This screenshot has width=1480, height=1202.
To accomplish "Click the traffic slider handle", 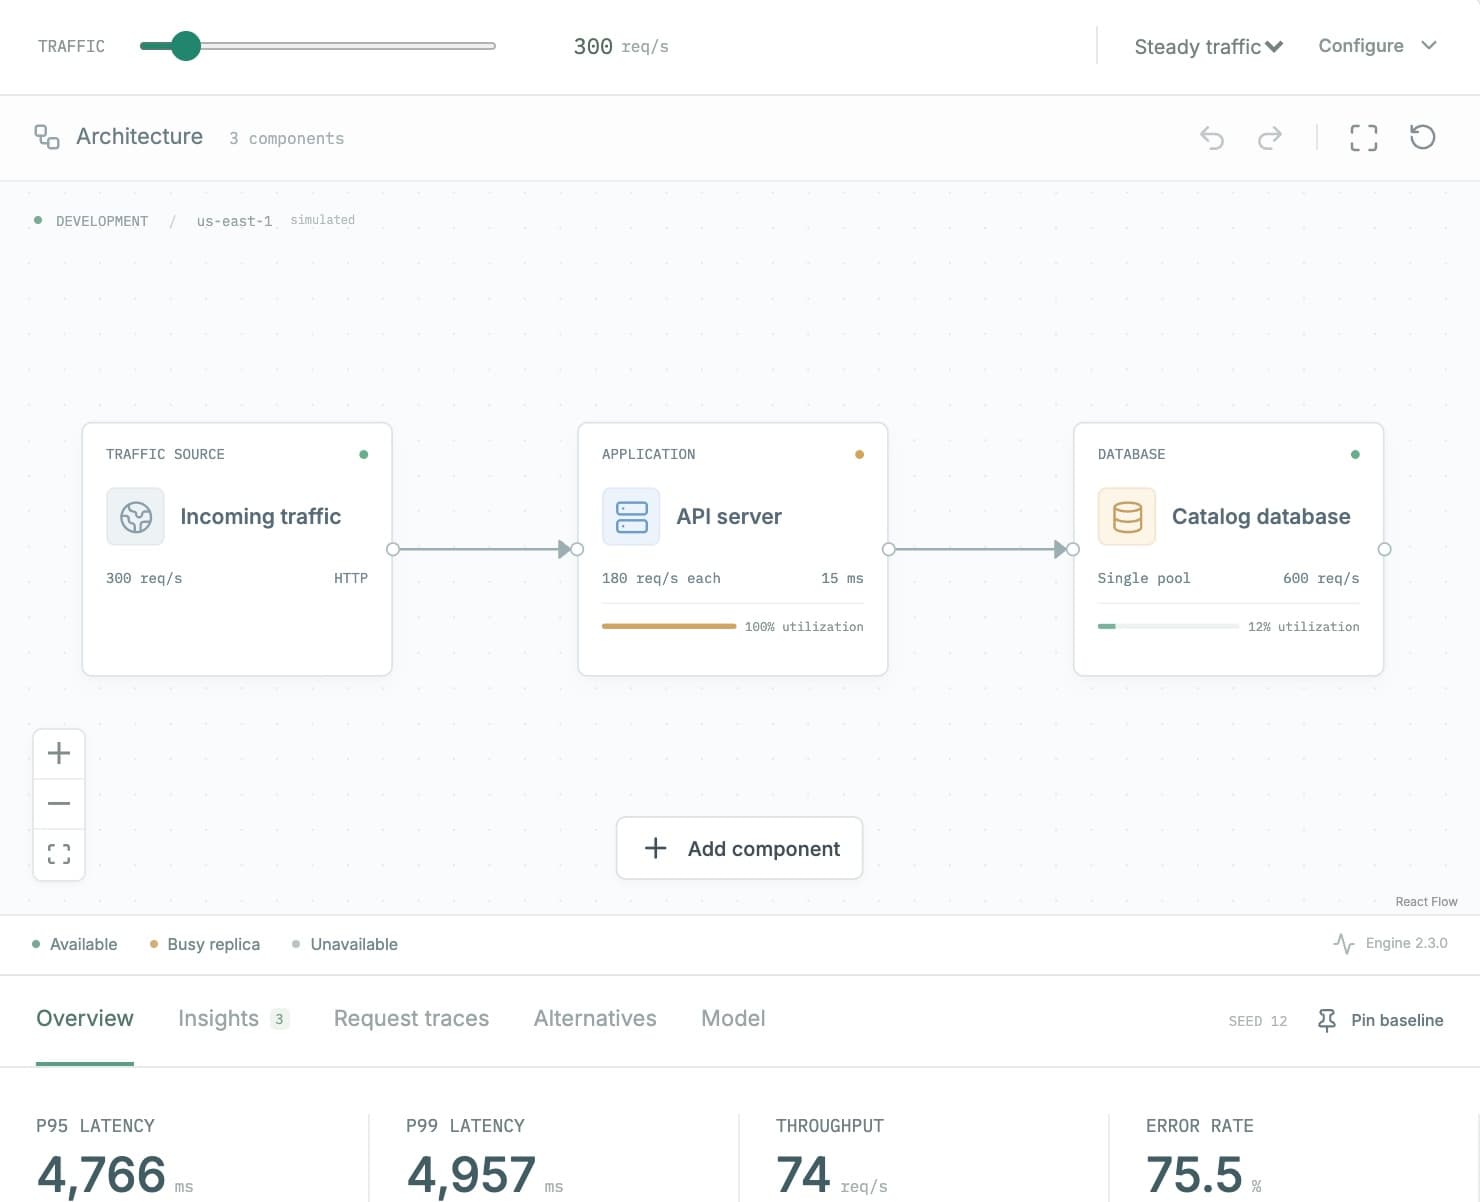I will pyautogui.click(x=185, y=46).
